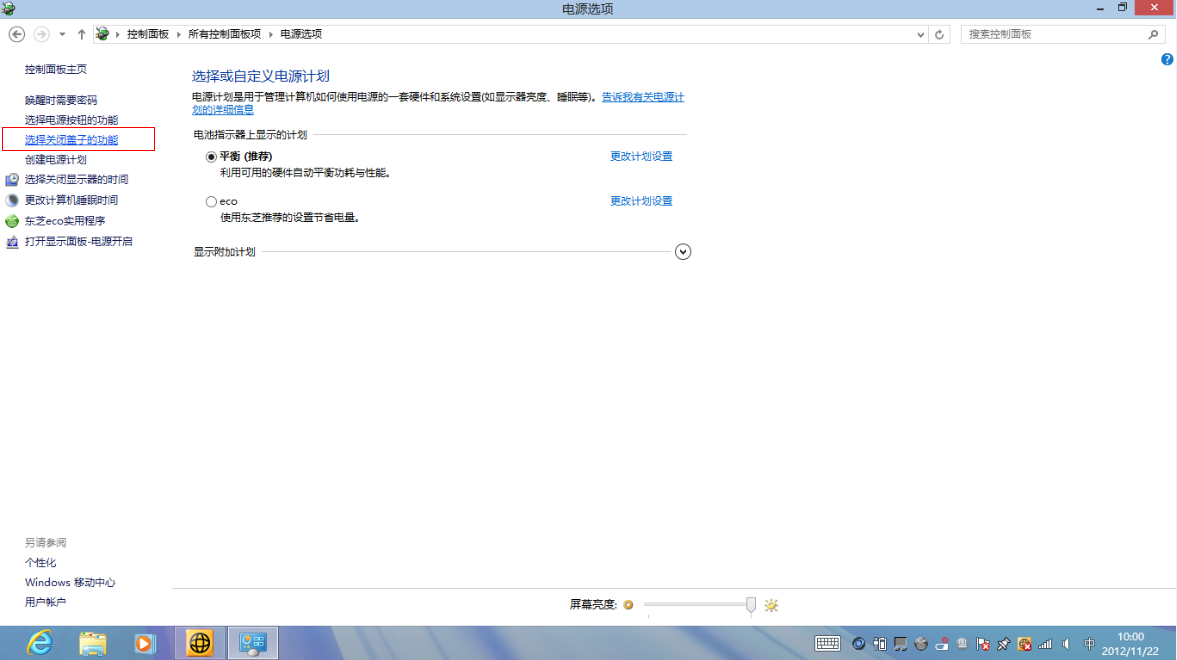Click the back navigation arrow button

pyautogui.click(x=16, y=34)
